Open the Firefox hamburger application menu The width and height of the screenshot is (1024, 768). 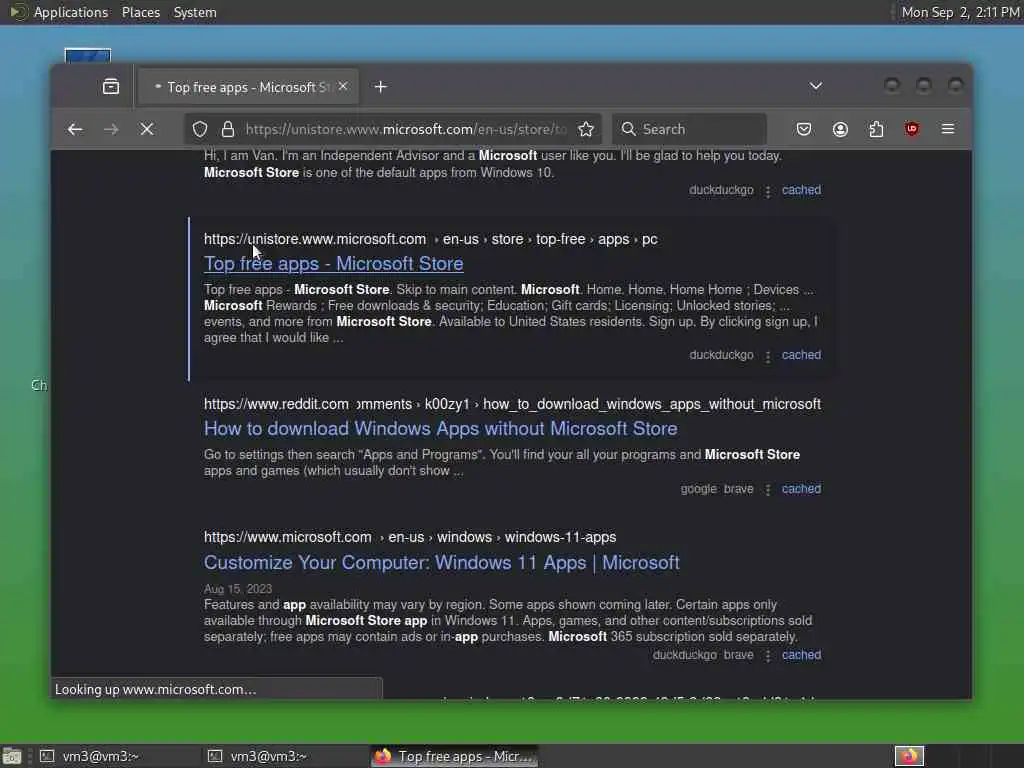948,129
